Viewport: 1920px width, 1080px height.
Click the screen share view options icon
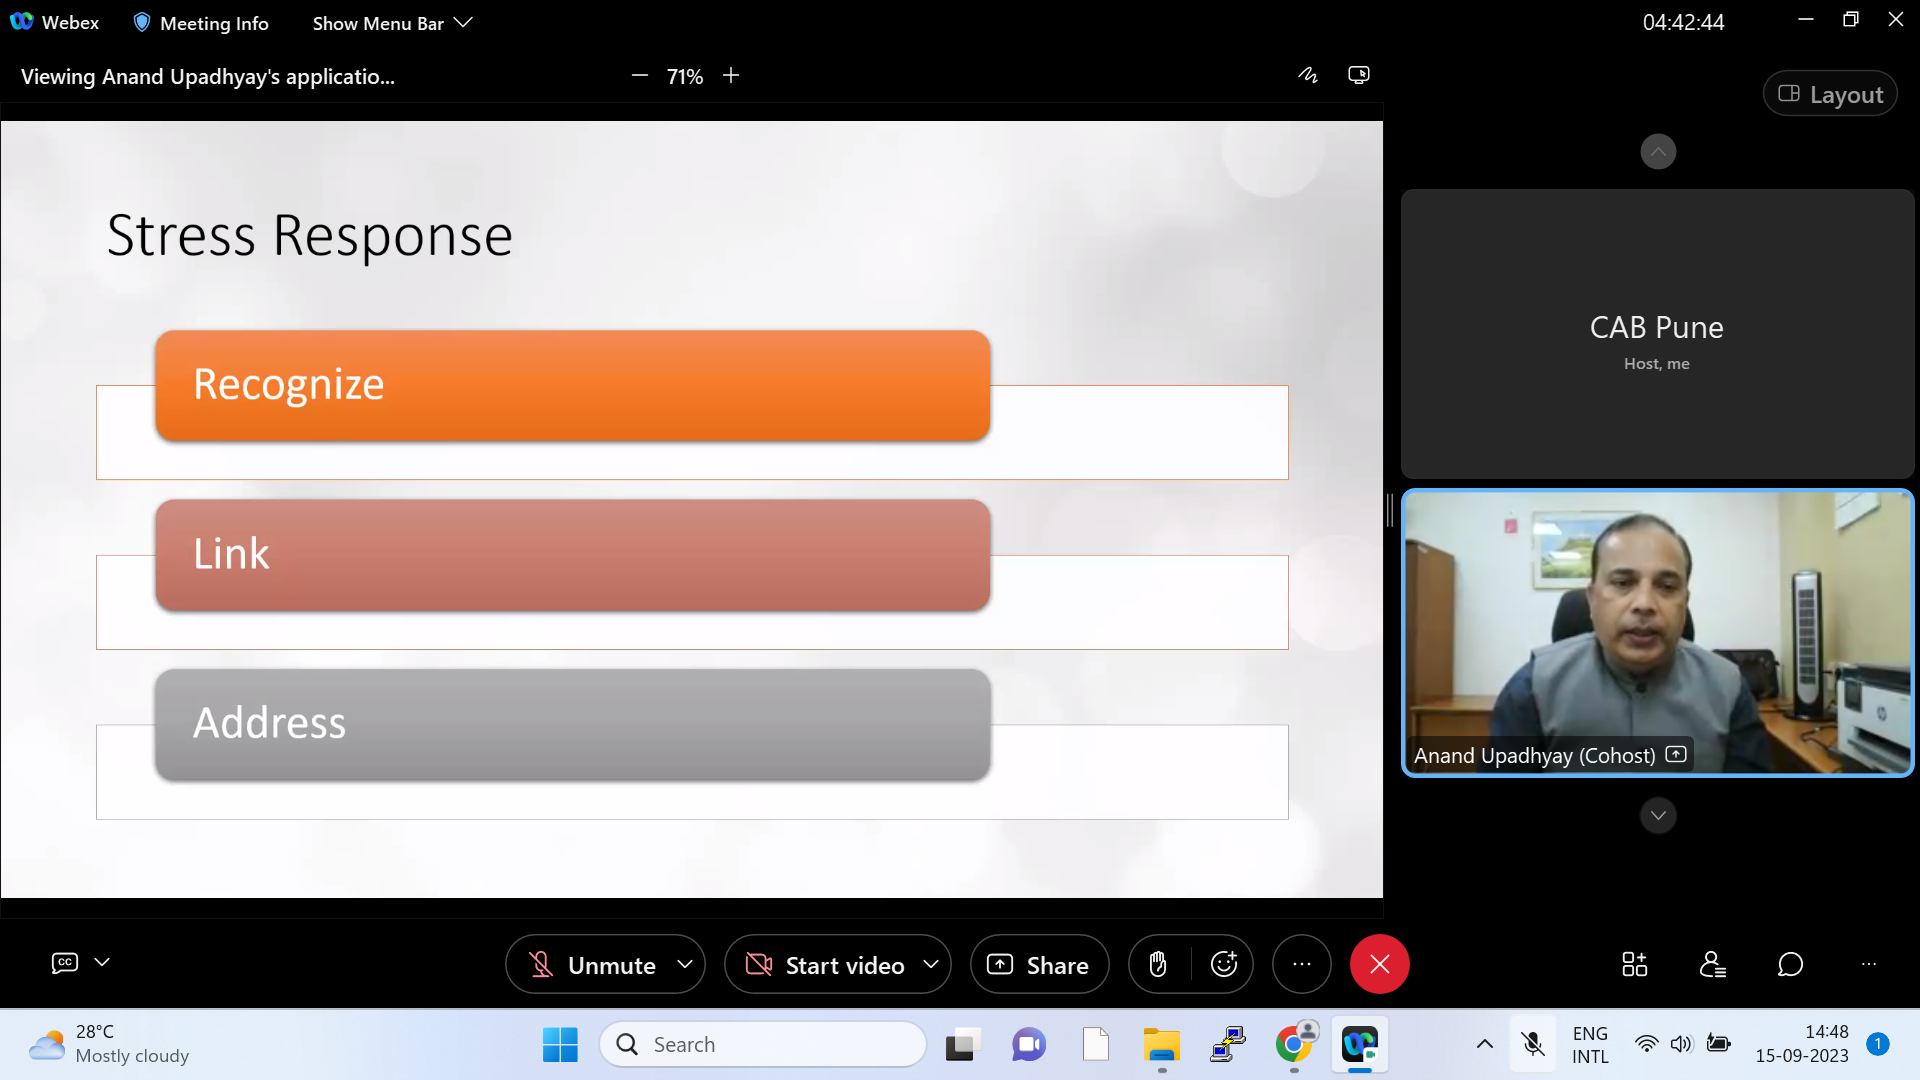(x=1358, y=75)
